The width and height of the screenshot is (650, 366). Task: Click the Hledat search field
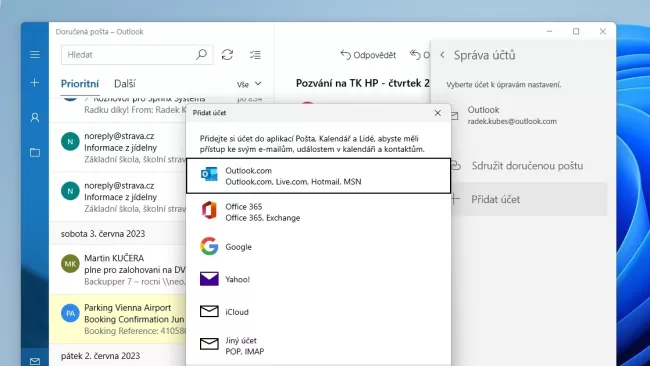pyautogui.click(x=137, y=55)
